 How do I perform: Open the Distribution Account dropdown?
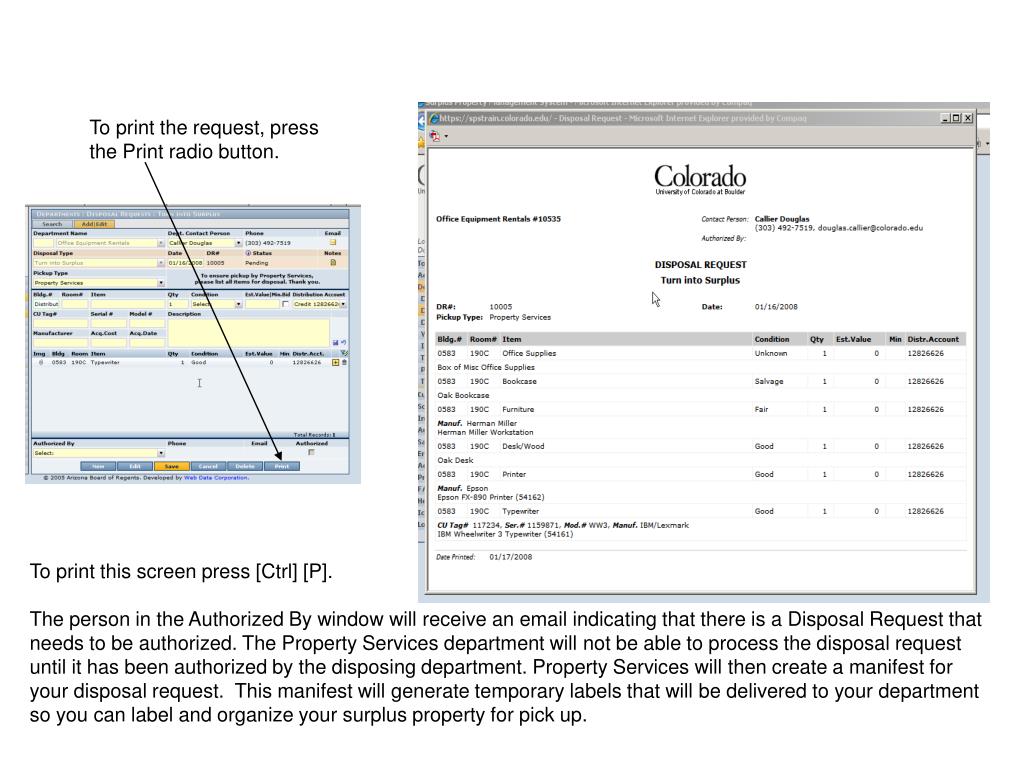pos(343,304)
